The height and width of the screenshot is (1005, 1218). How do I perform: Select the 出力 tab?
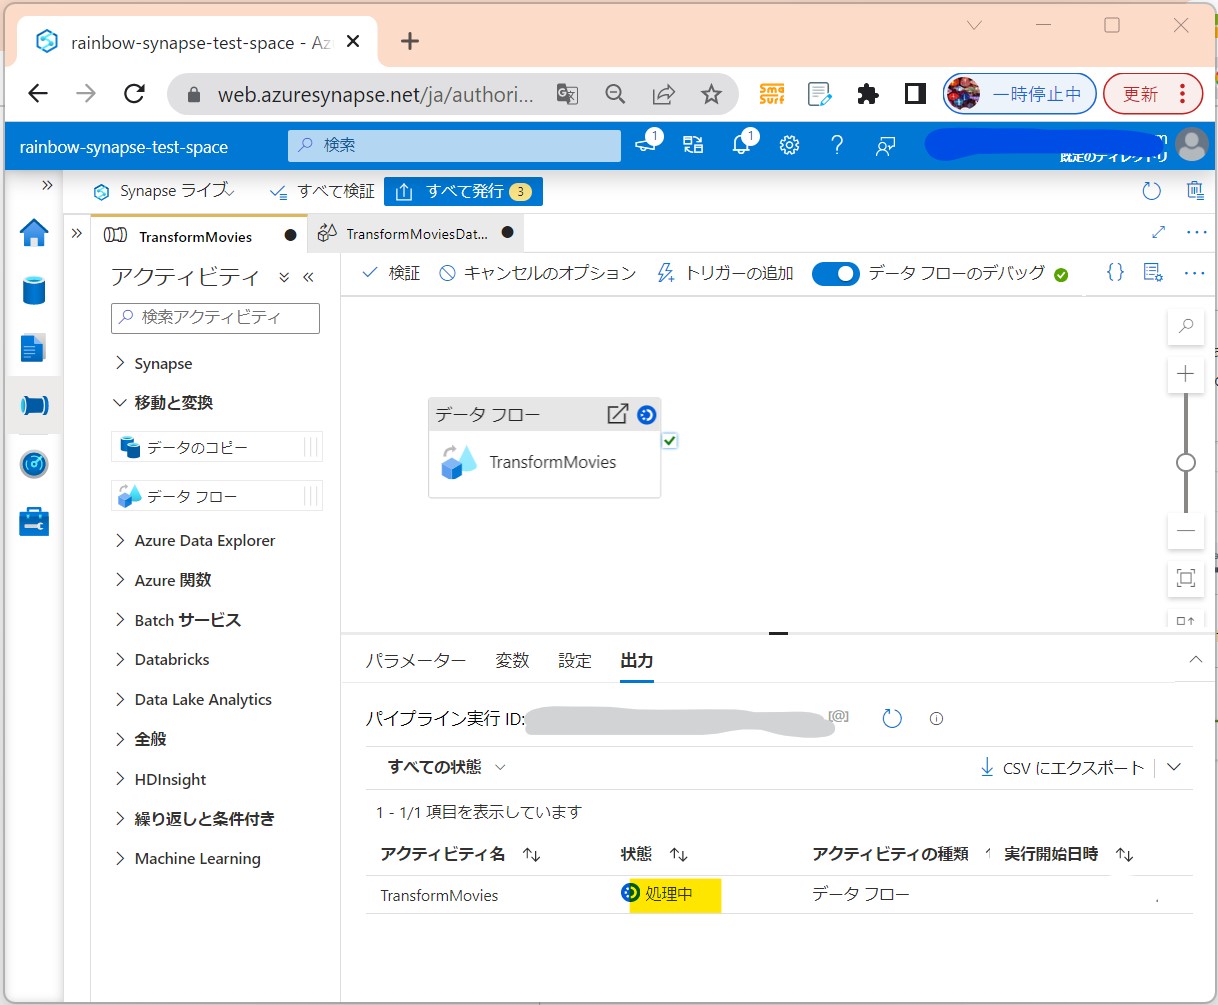point(637,661)
